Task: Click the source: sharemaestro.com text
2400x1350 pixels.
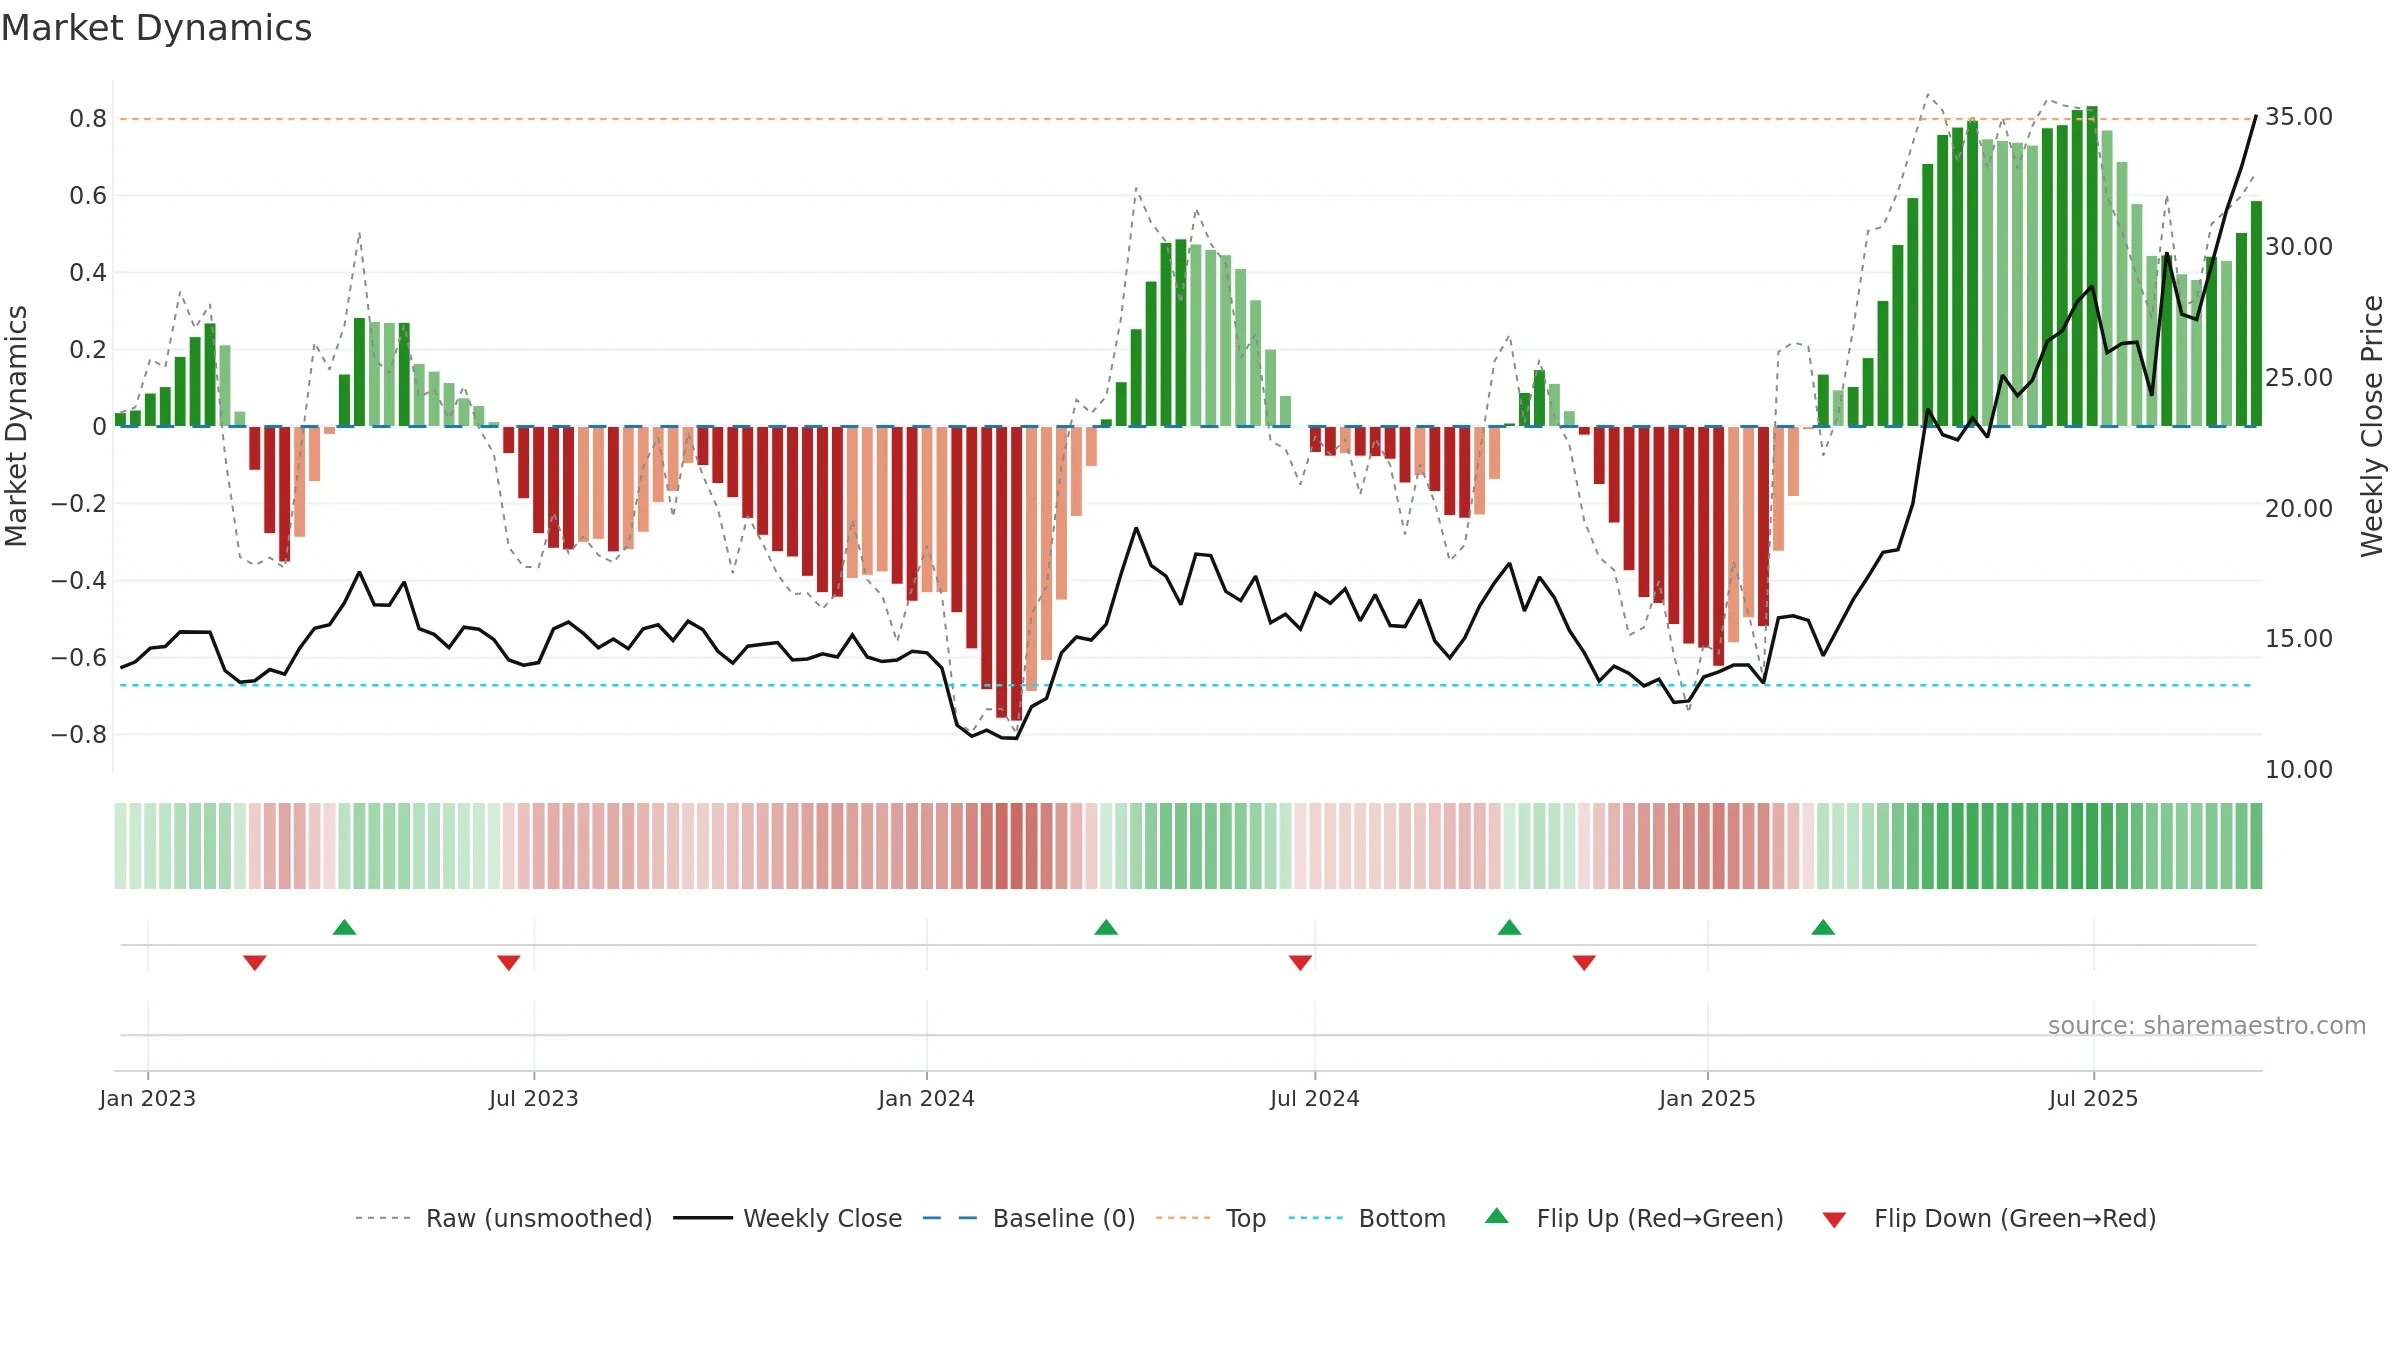Action: coord(2207,1025)
